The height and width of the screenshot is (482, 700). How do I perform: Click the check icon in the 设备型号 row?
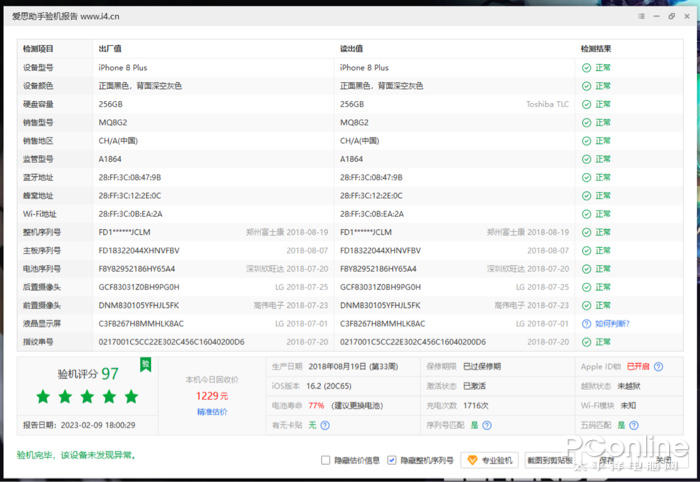pyautogui.click(x=587, y=68)
